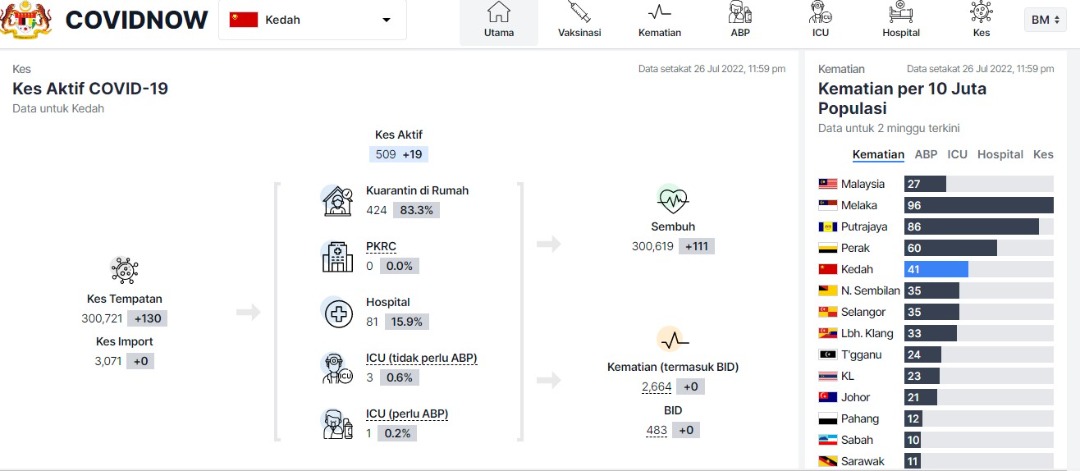
Task: Click the Putrajaya bar showing 86
Action: click(x=971, y=227)
